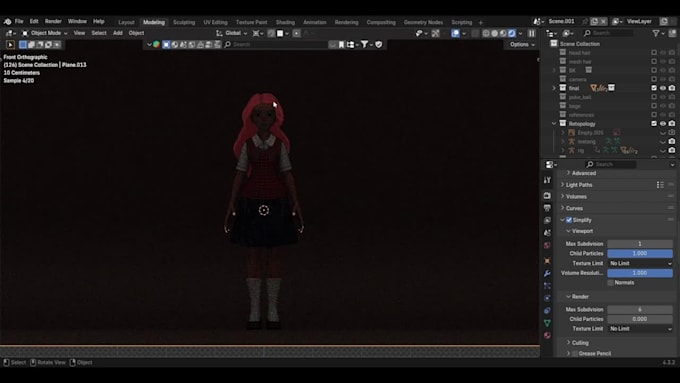Open the viewport Add menu
This screenshot has height=383, width=680.
tap(118, 33)
